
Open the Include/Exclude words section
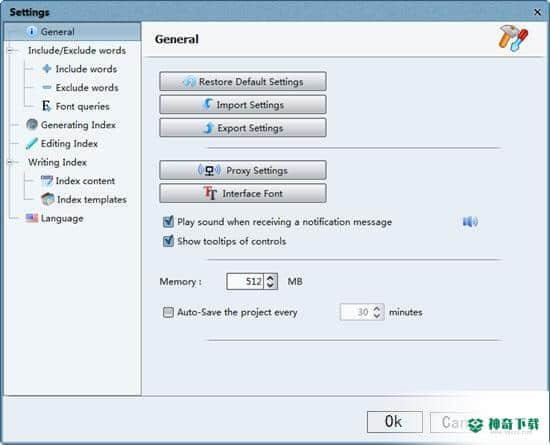[x=77, y=50]
